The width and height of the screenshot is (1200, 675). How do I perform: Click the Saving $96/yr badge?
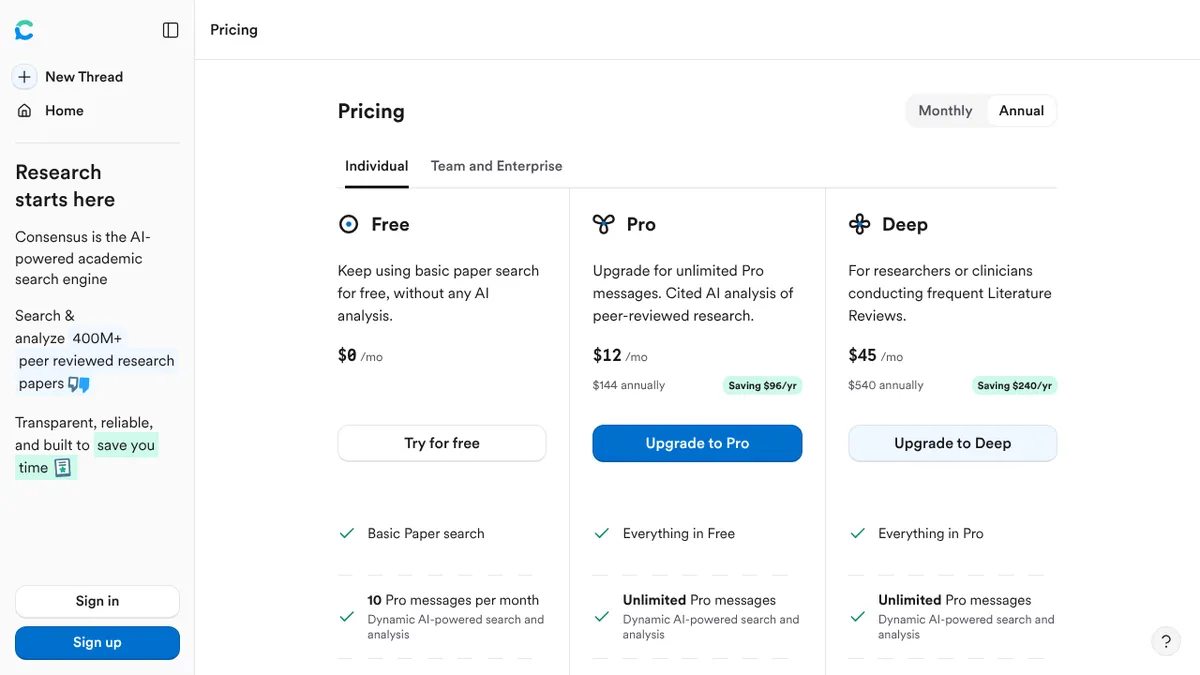pyautogui.click(x=762, y=385)
